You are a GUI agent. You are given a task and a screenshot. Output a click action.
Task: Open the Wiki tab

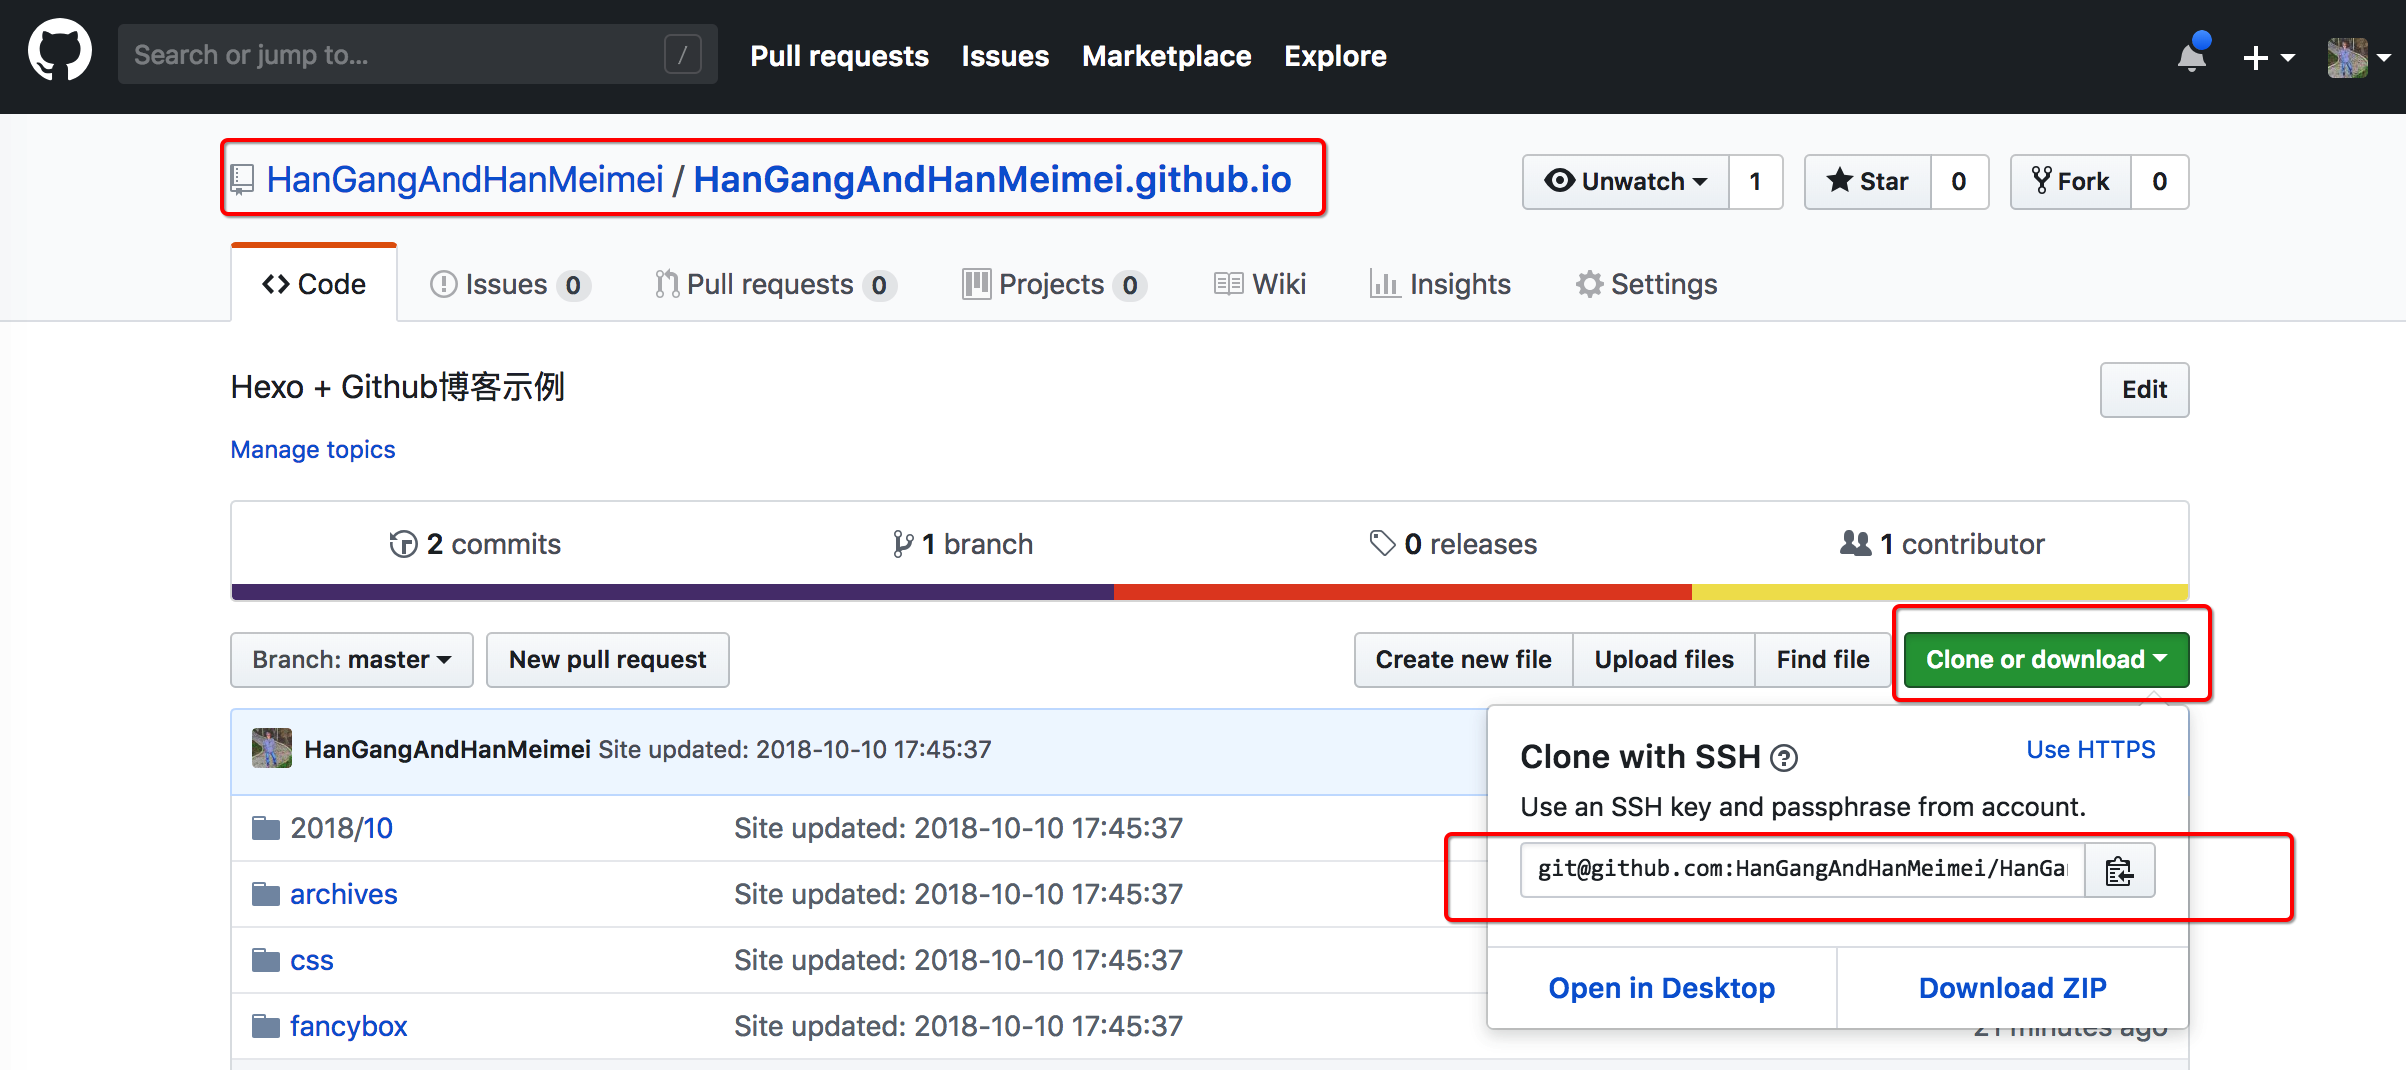coord(1260,285)
